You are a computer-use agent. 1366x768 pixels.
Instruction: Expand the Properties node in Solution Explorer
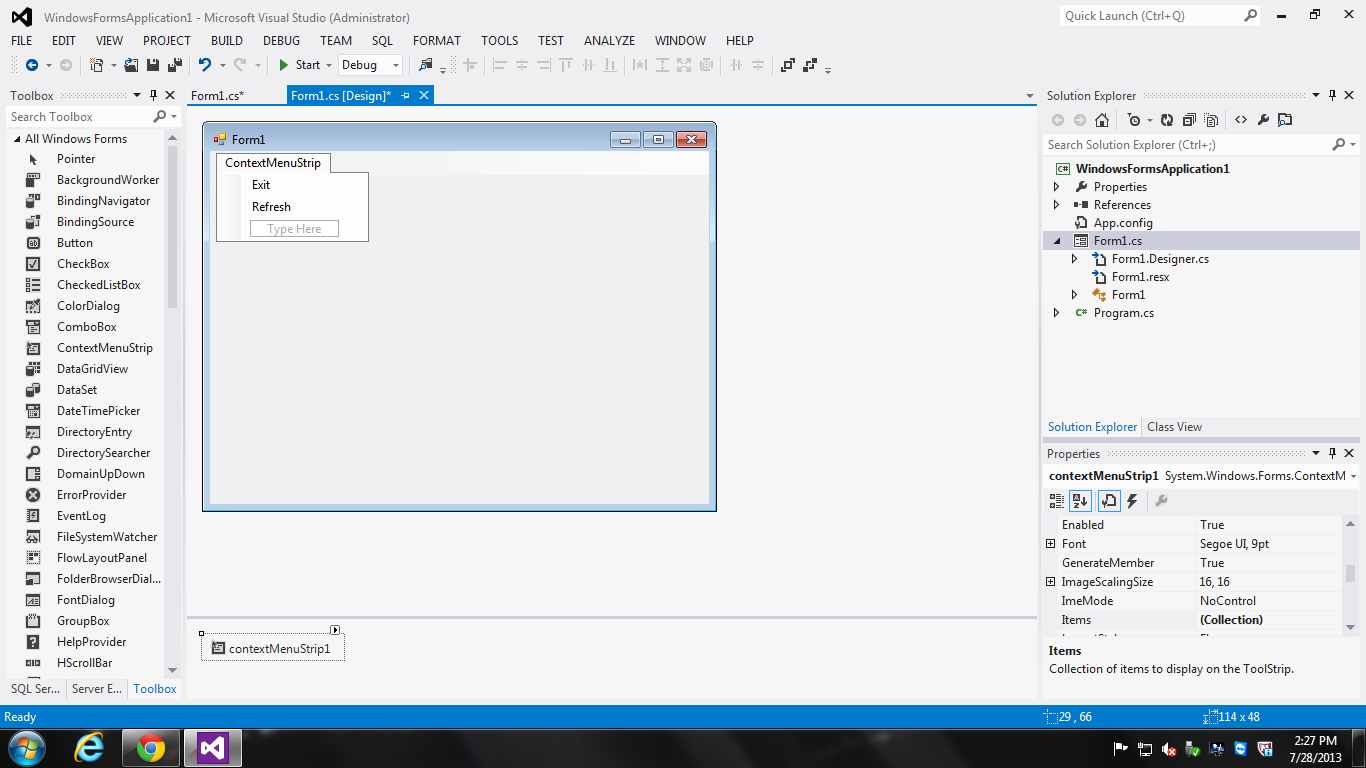1057,187
